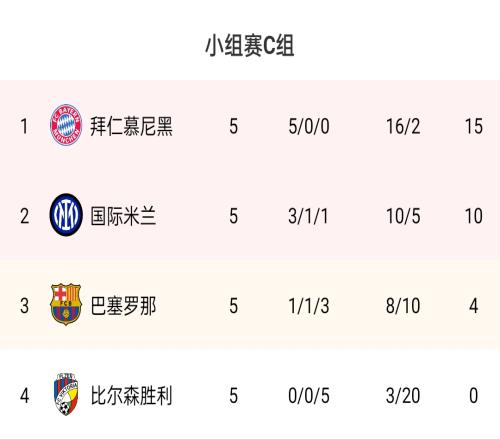Click Inter's 3/1/1 record
This screenshot has width=500, height=440.
pyautogui.click(x=308, y=216)
